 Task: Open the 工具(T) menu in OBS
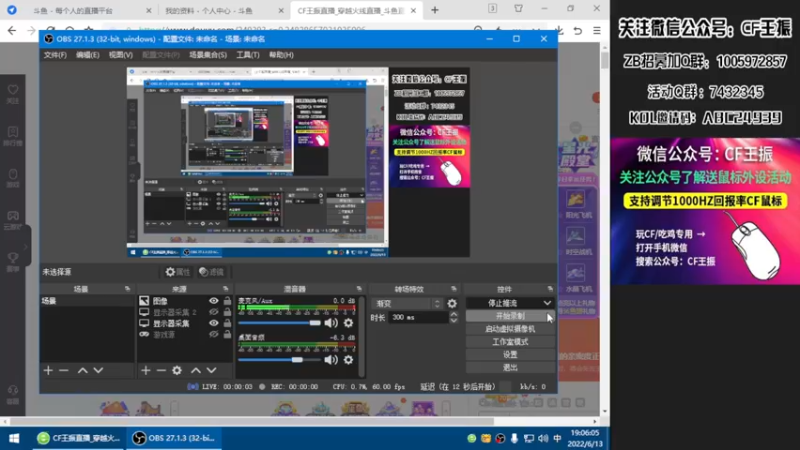(x=248, y=55)
